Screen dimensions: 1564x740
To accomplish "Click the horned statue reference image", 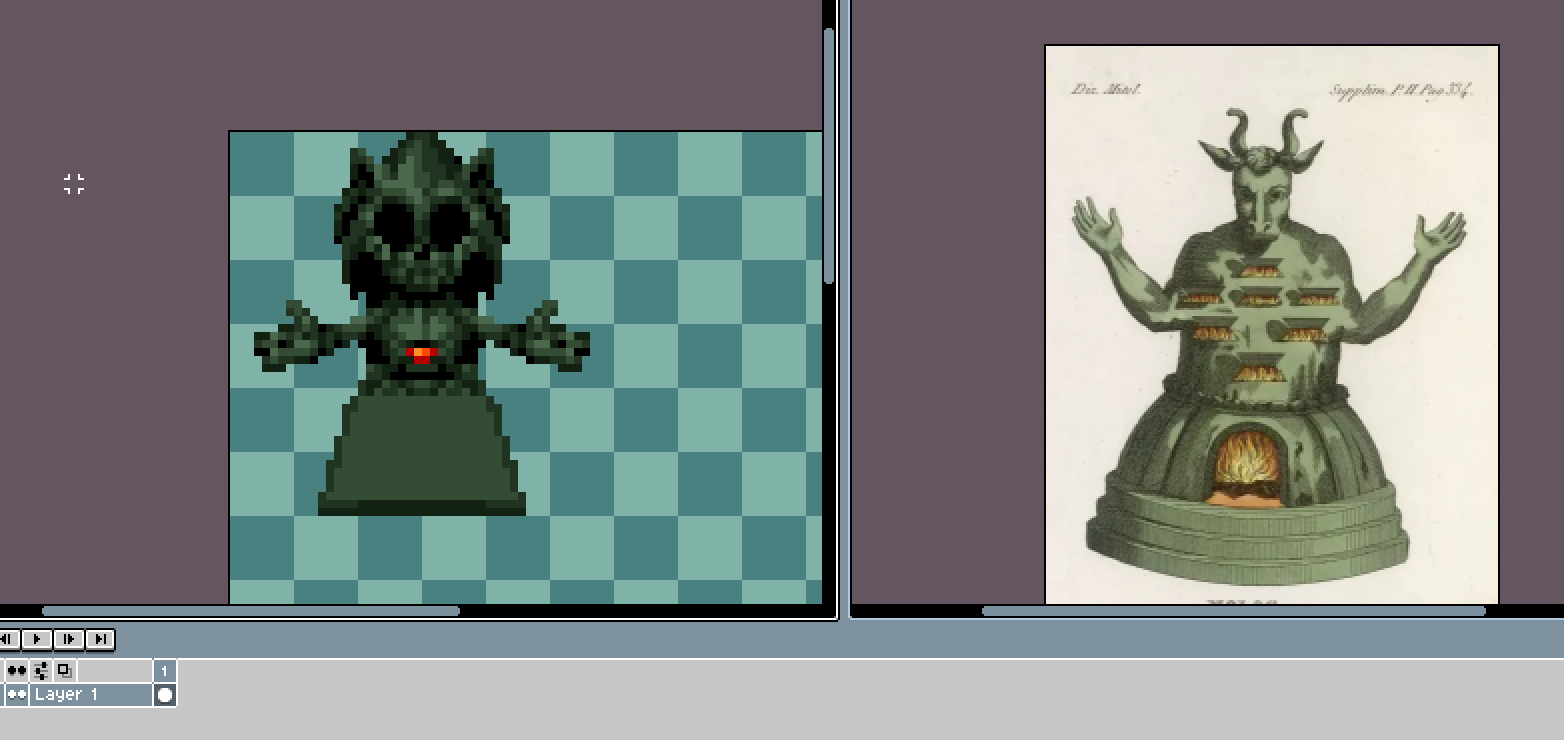I will [1272, 325].
